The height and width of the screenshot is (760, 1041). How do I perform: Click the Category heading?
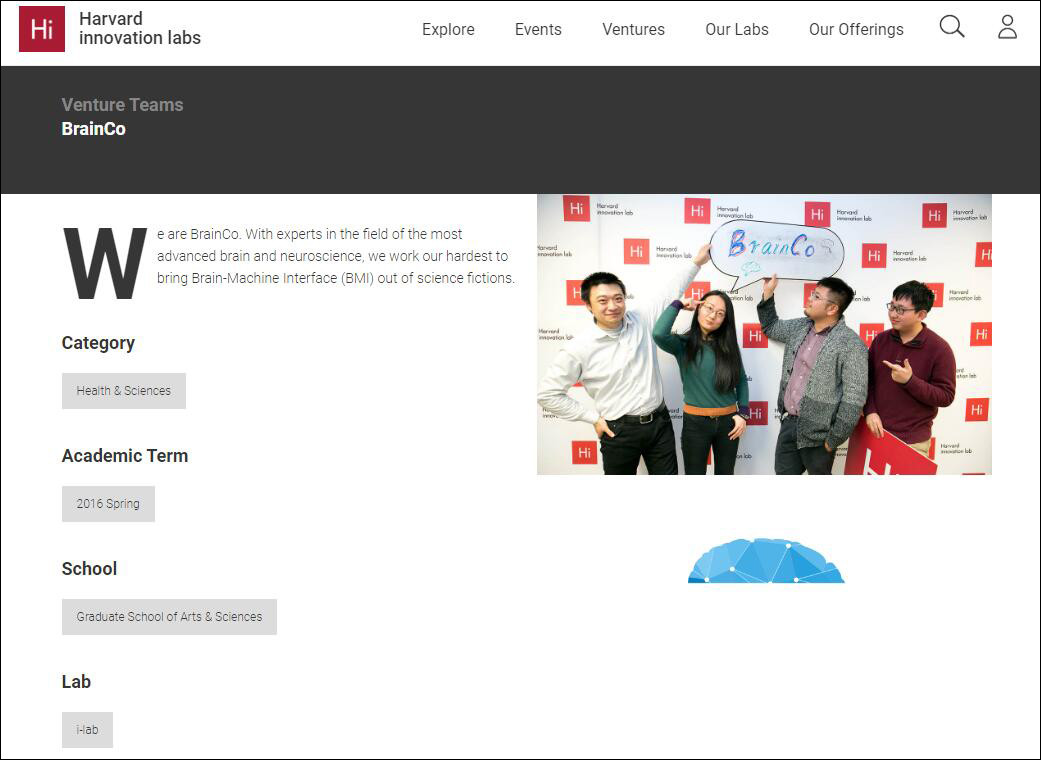[x=98, y=343]
